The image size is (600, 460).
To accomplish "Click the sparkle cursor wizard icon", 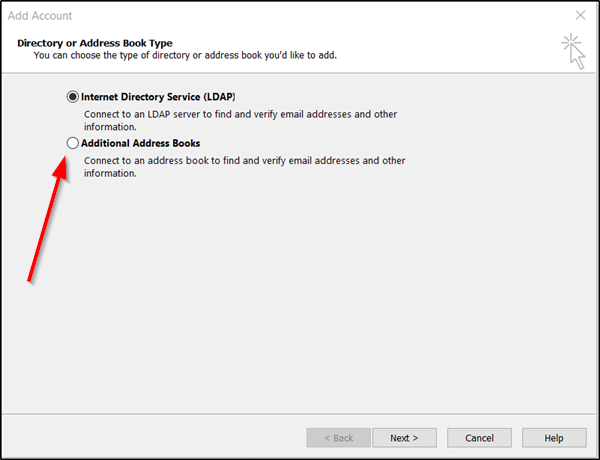I will point(574,49).
